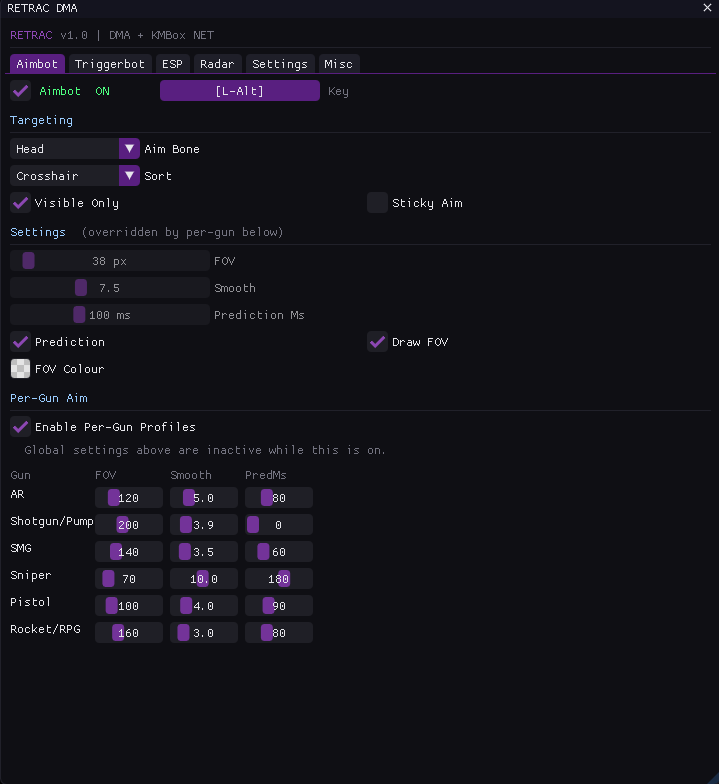Click the global Smooth slider at 7.5
Screen dimensions: 719x784
110,288
